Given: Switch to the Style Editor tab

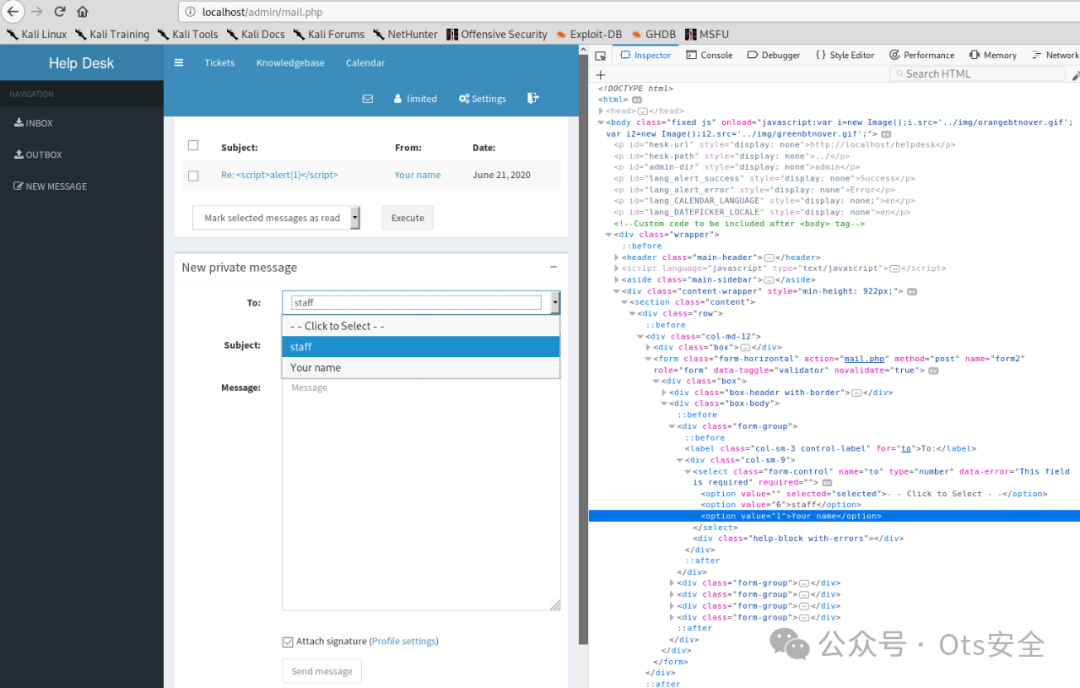Looking at the screenshot, I should [x=844, y=55].
